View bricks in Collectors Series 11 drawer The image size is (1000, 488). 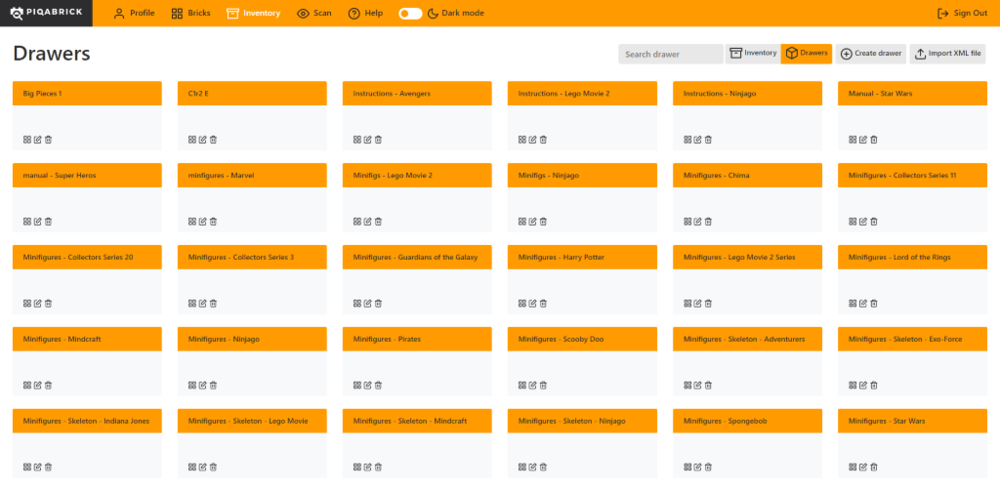[x=853, y=221]
